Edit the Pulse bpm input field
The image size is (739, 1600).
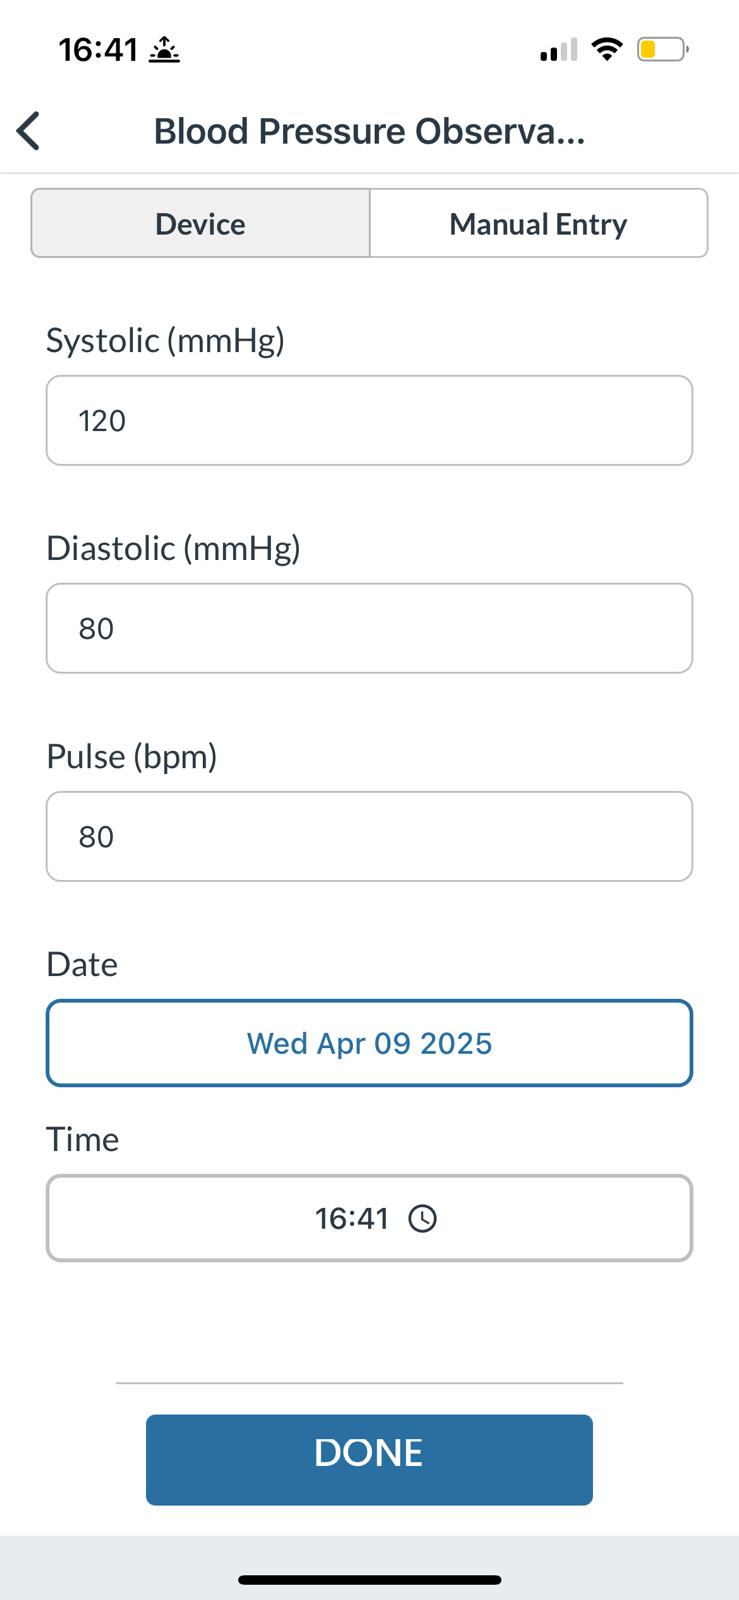click(x=369, y=836)
